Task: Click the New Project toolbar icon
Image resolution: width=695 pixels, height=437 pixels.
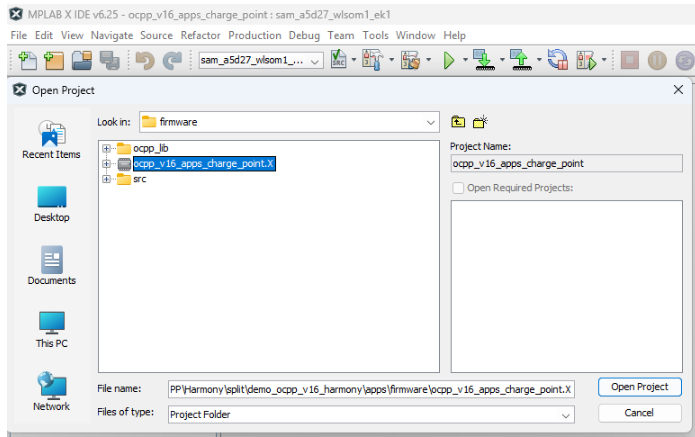Action: (54, 60)
